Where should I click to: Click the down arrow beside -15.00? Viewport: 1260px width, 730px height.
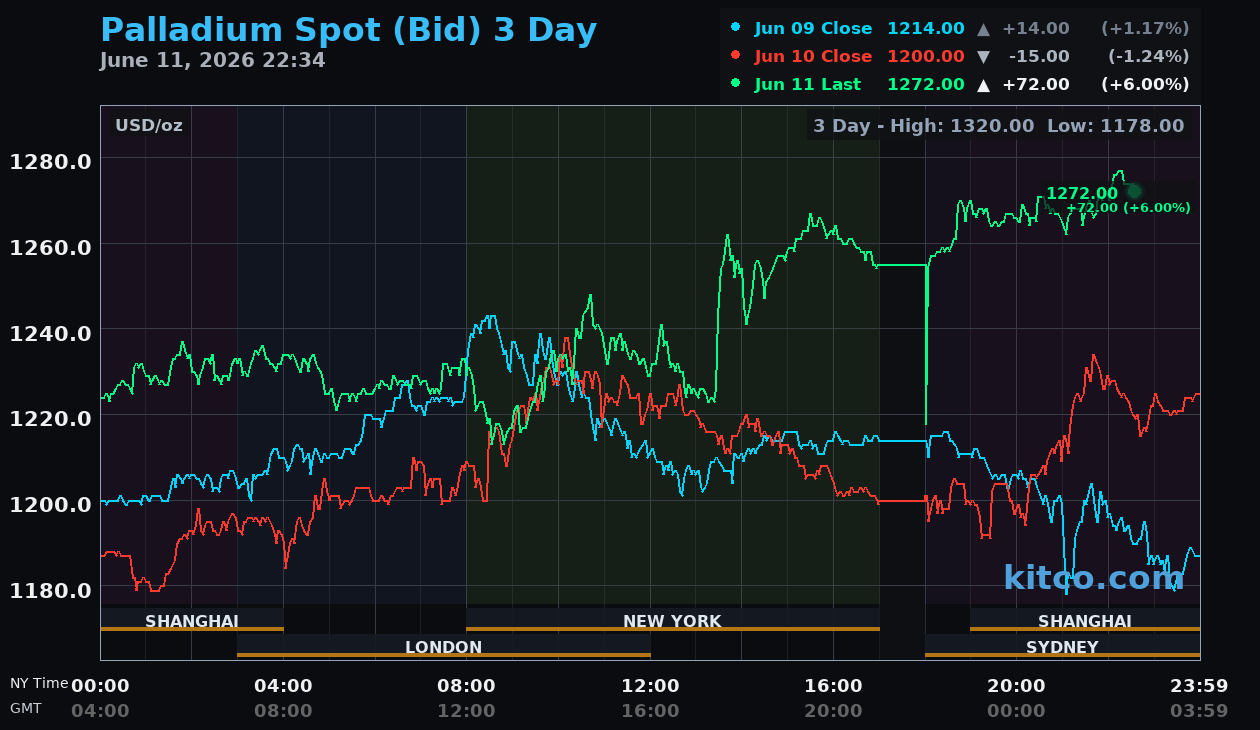tap(984, 57)
